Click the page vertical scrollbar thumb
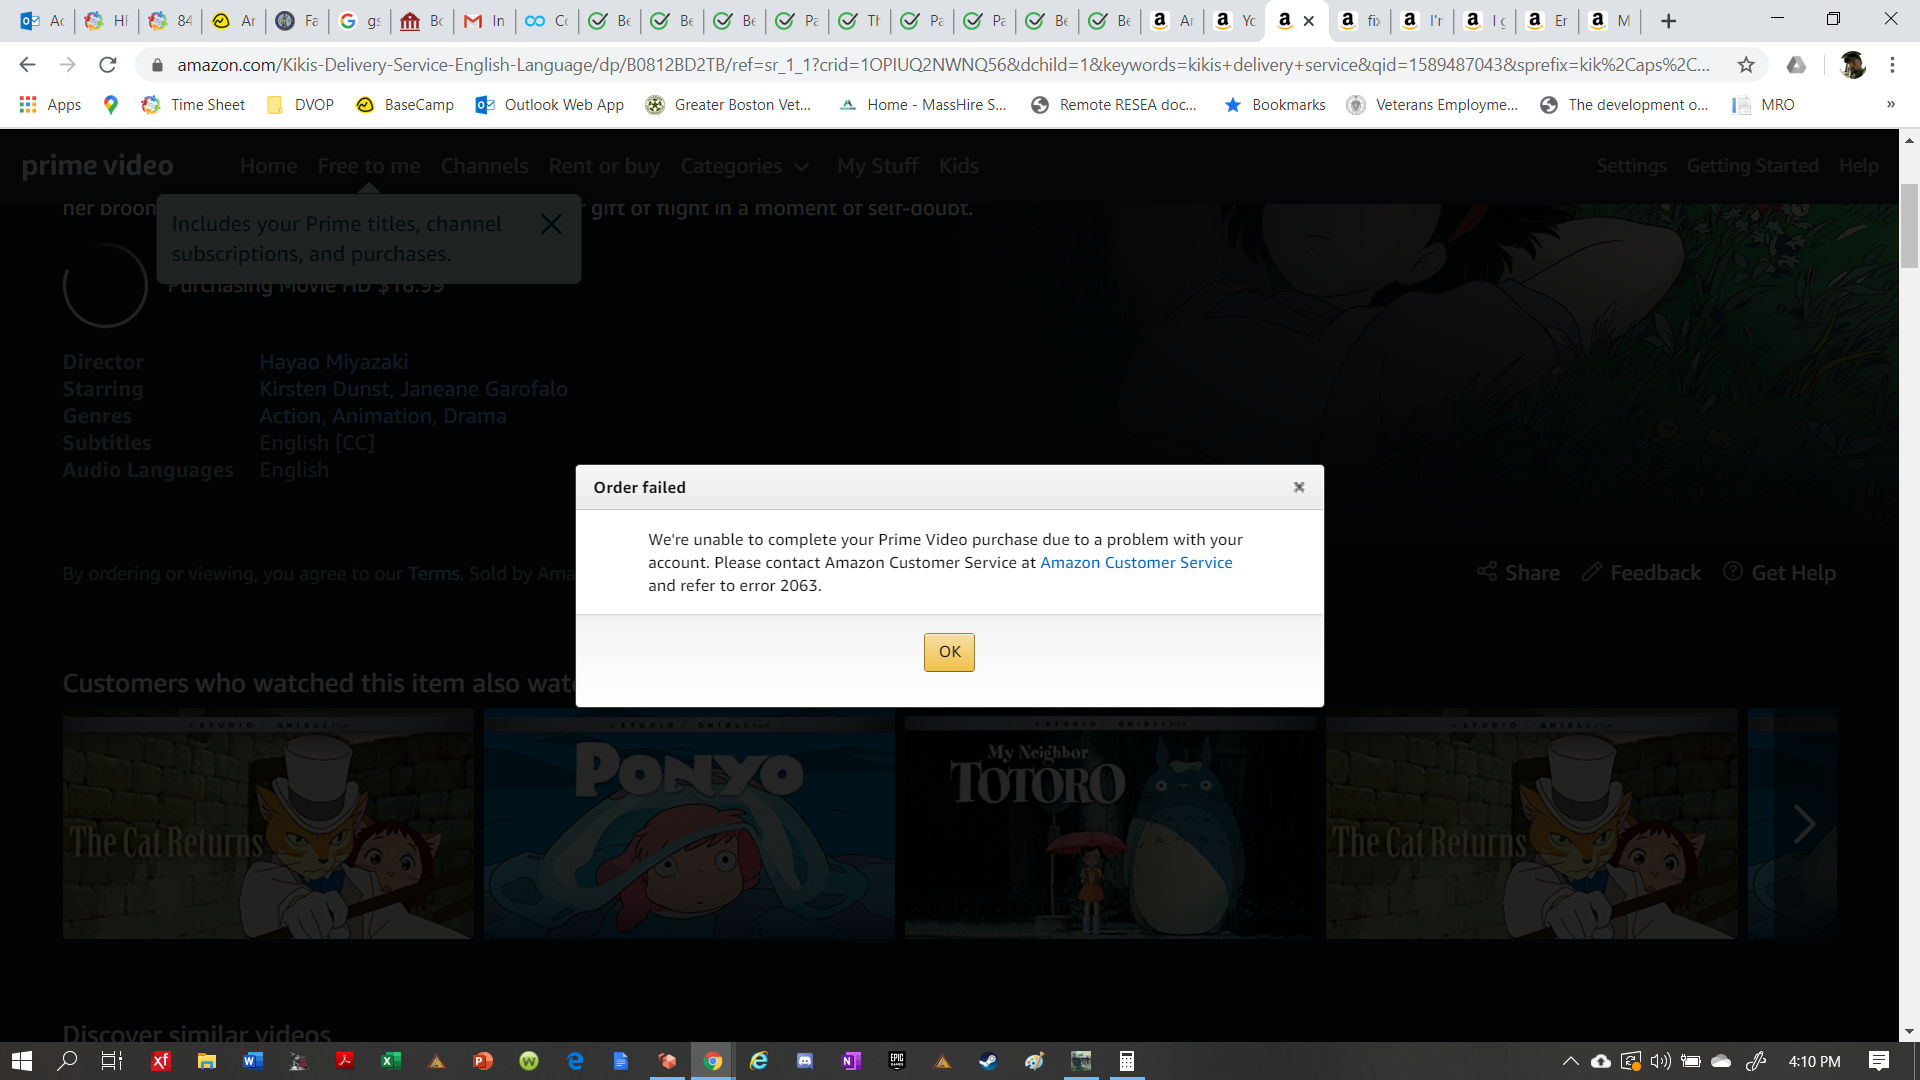The image size is (1920, 1080). pos(1909,225)
